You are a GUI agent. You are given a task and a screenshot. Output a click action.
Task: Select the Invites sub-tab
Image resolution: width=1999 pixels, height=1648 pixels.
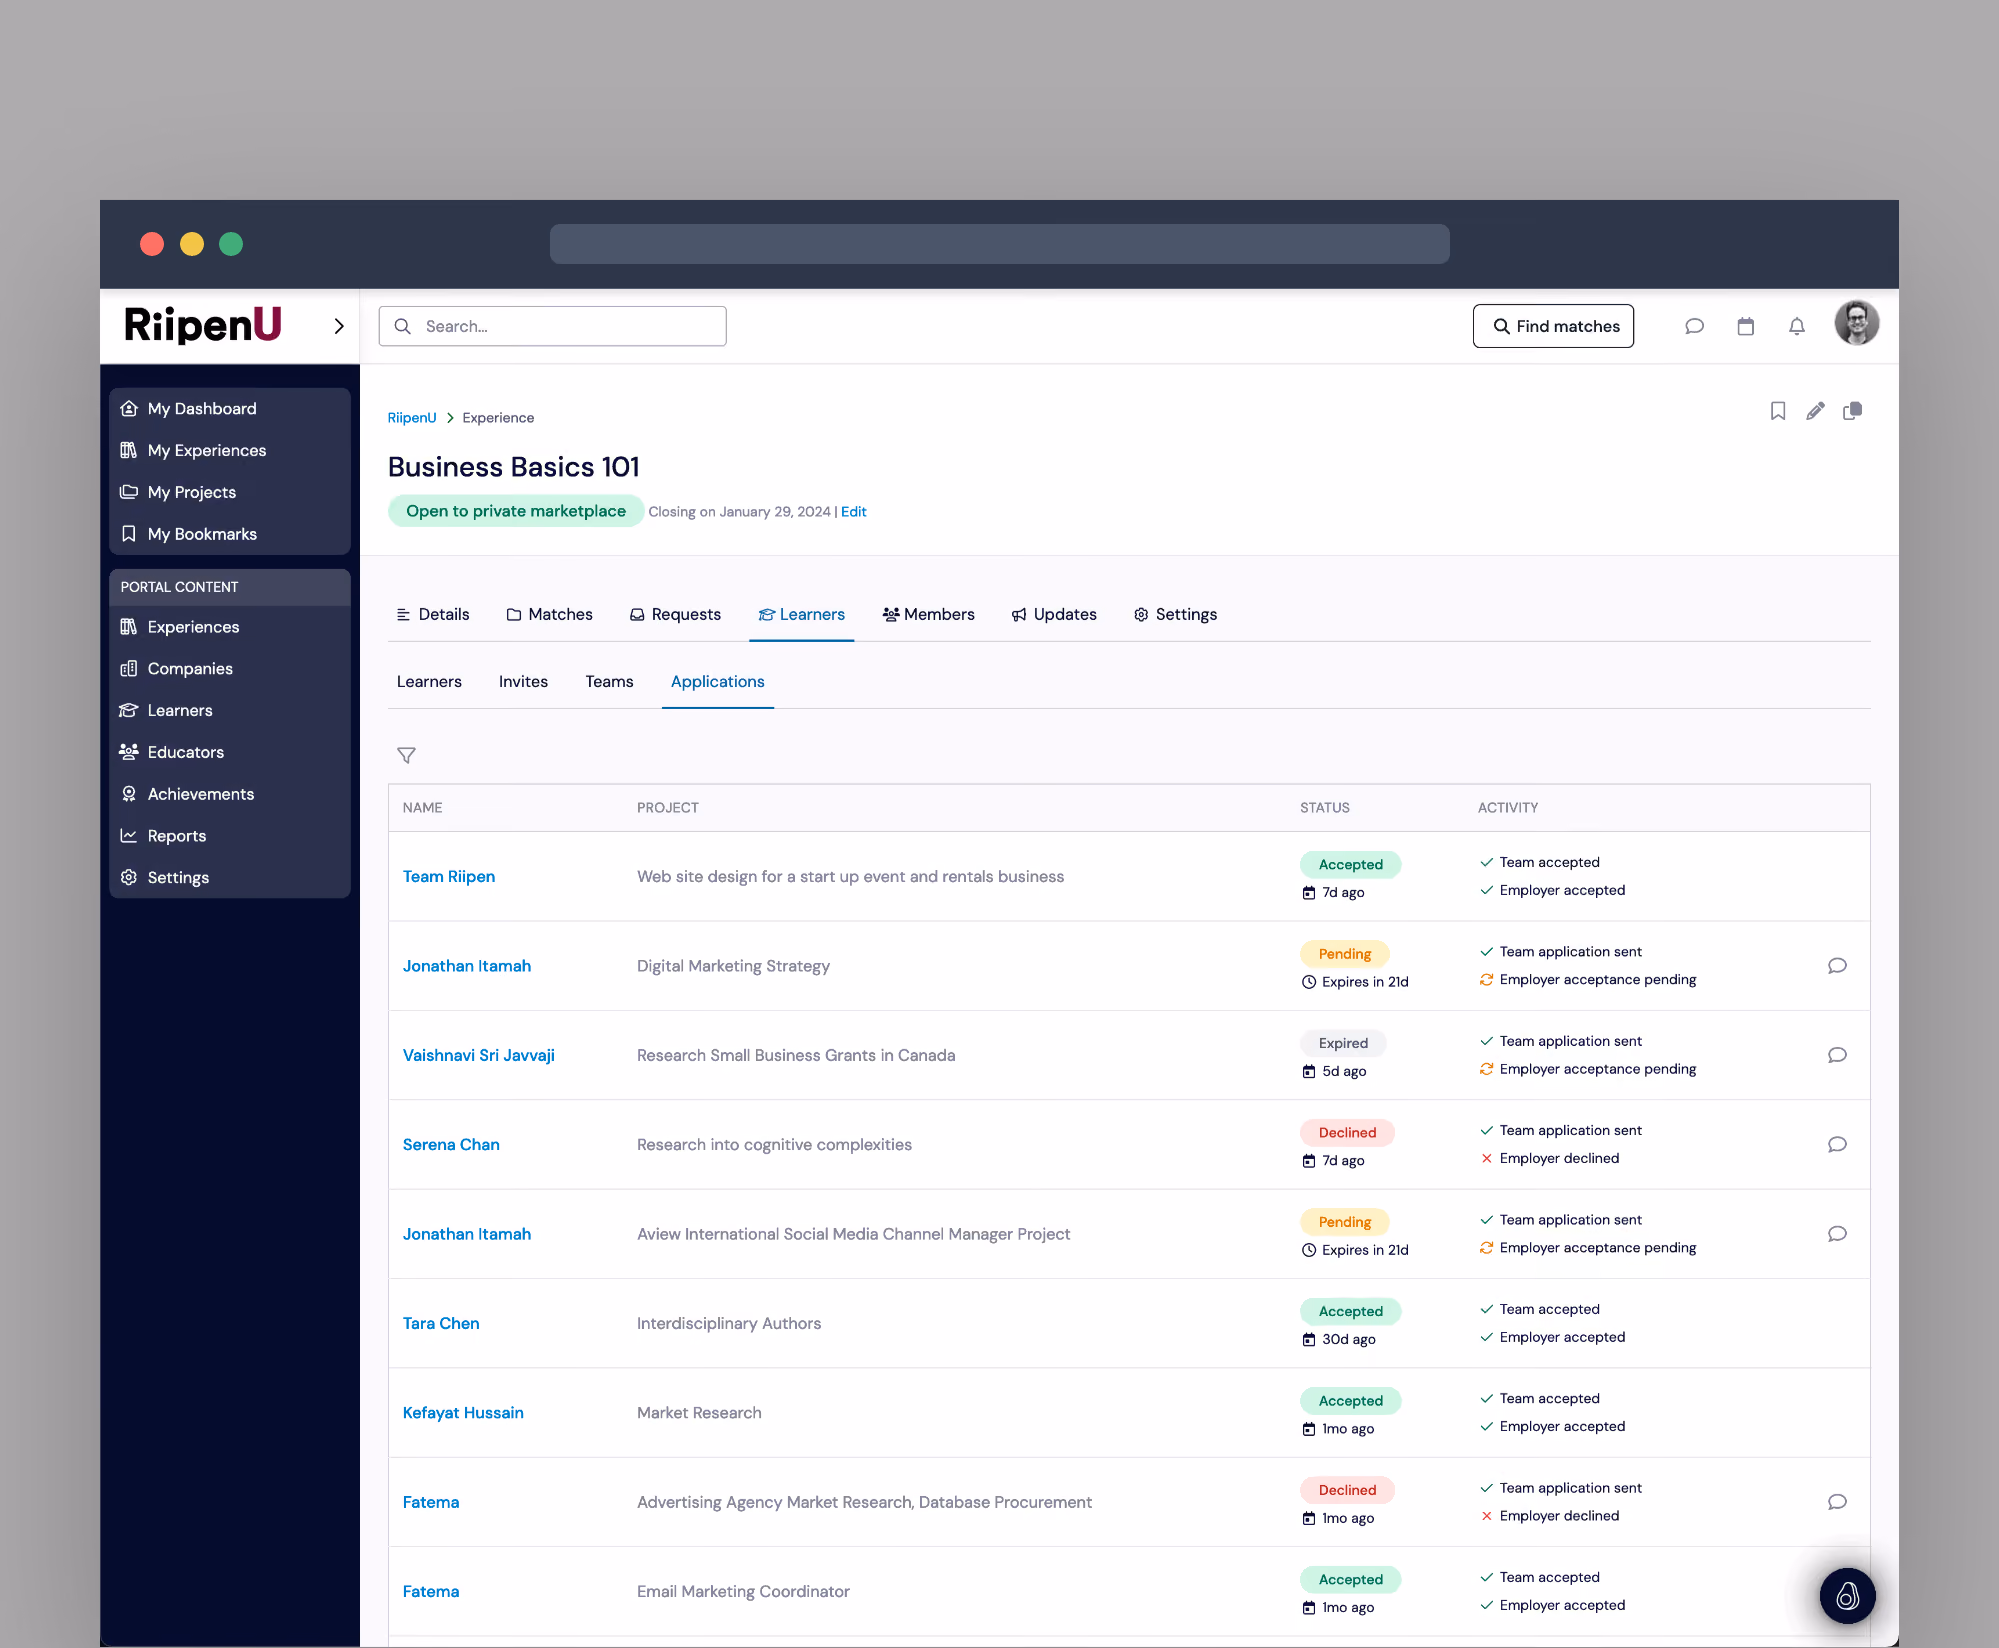click(x=523, y=682)
